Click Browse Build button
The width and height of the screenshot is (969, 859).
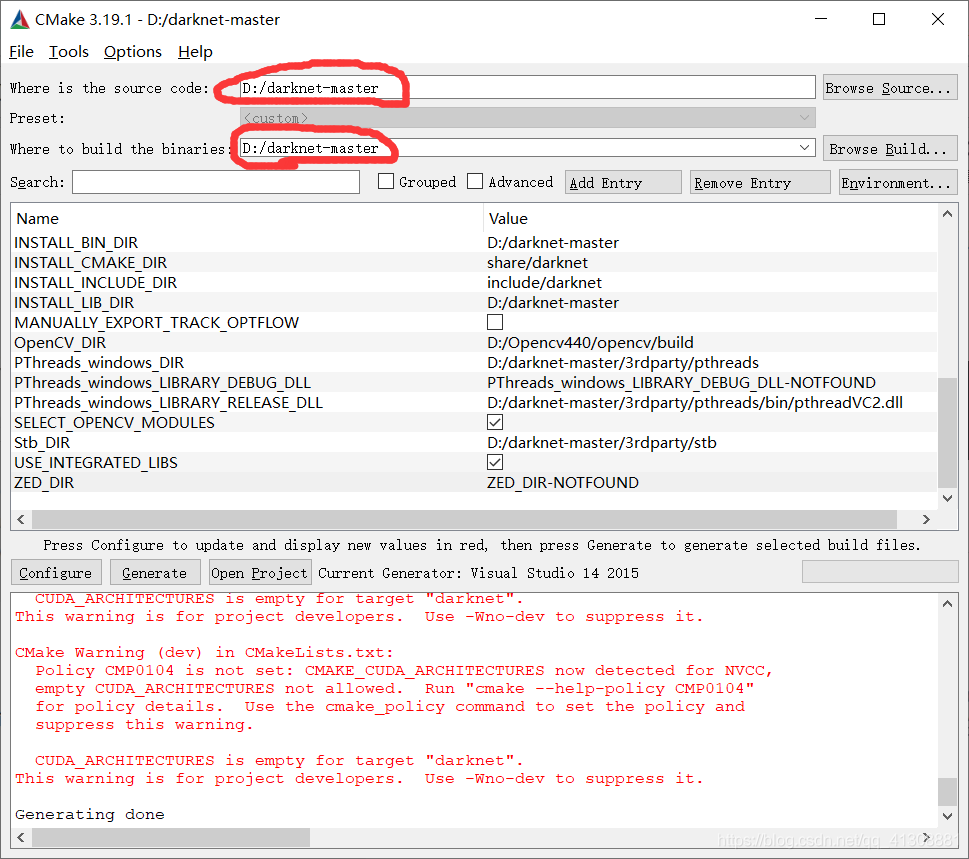[x=890, y=149]
